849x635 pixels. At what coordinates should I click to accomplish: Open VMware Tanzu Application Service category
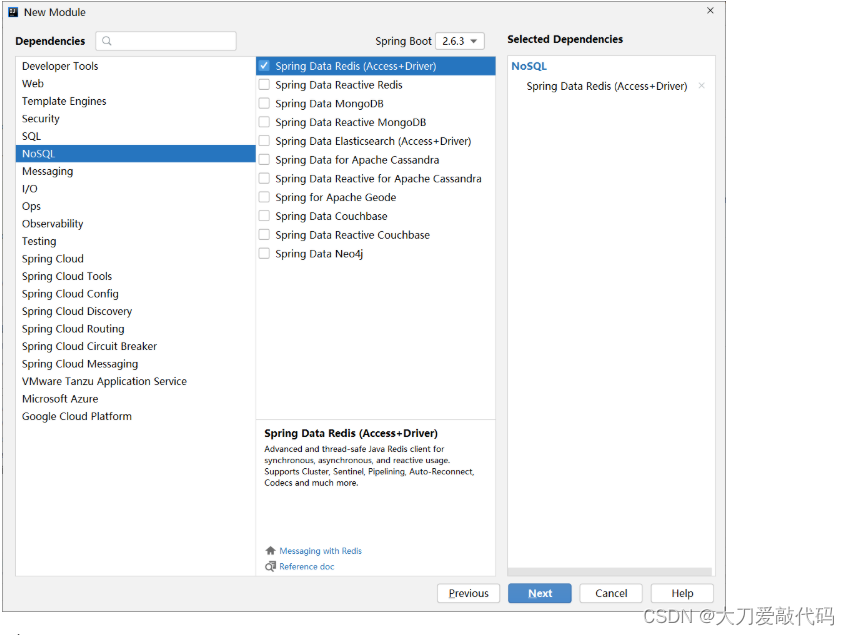pyautogui.click(x=135, y=381)
